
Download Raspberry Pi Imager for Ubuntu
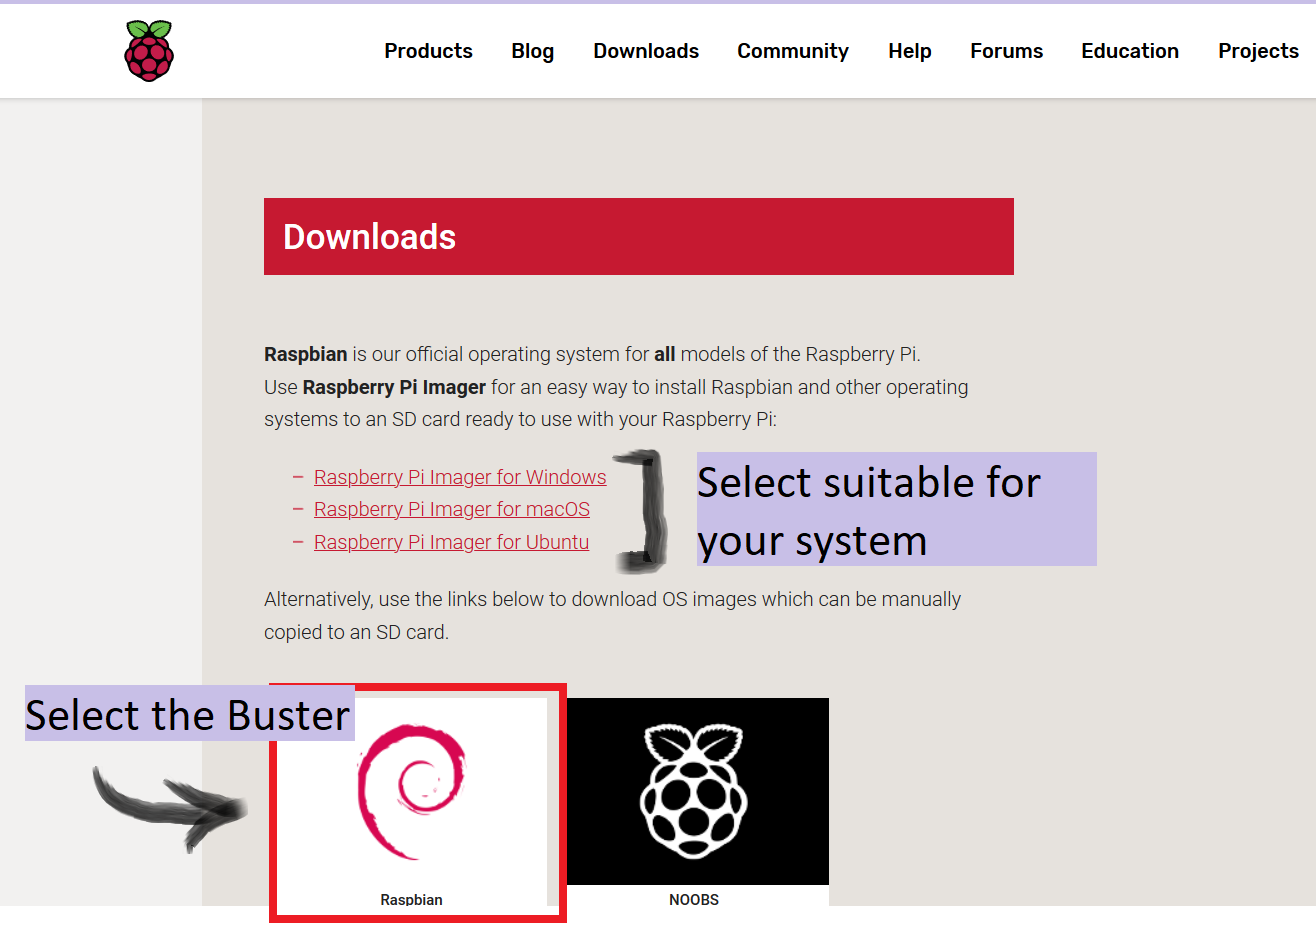point(452,541)
